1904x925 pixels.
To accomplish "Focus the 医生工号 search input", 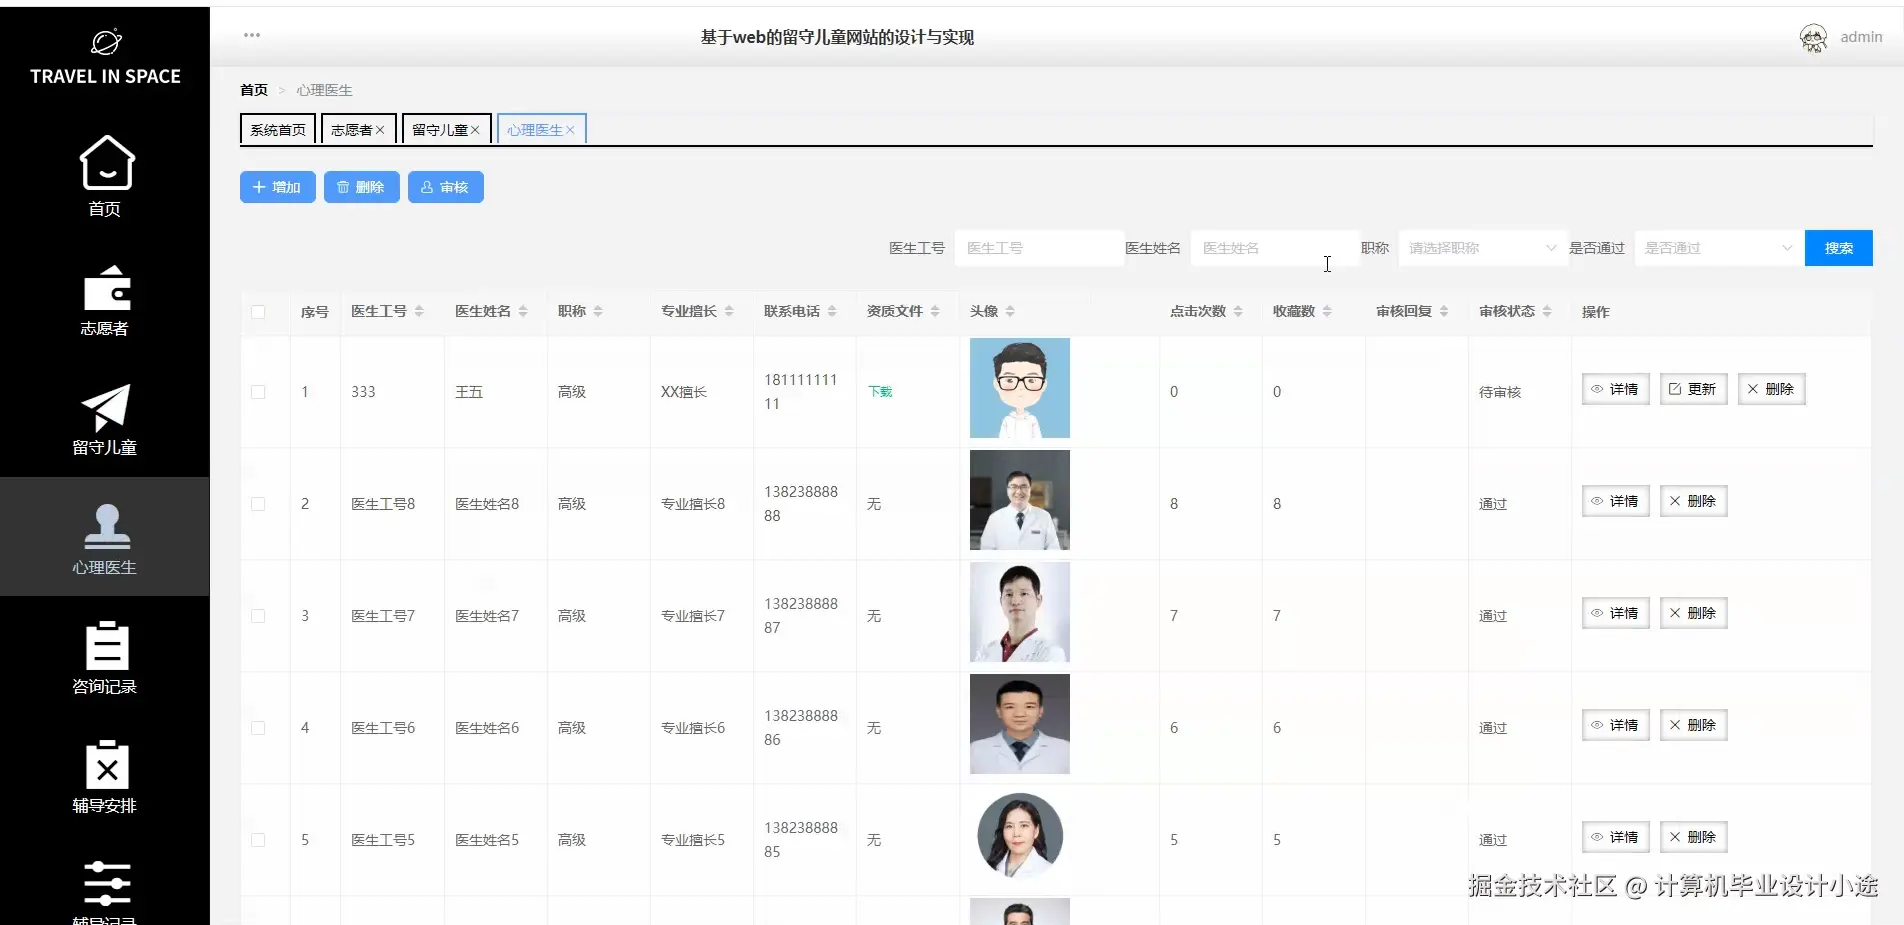I will click(x=1040, y=248).
